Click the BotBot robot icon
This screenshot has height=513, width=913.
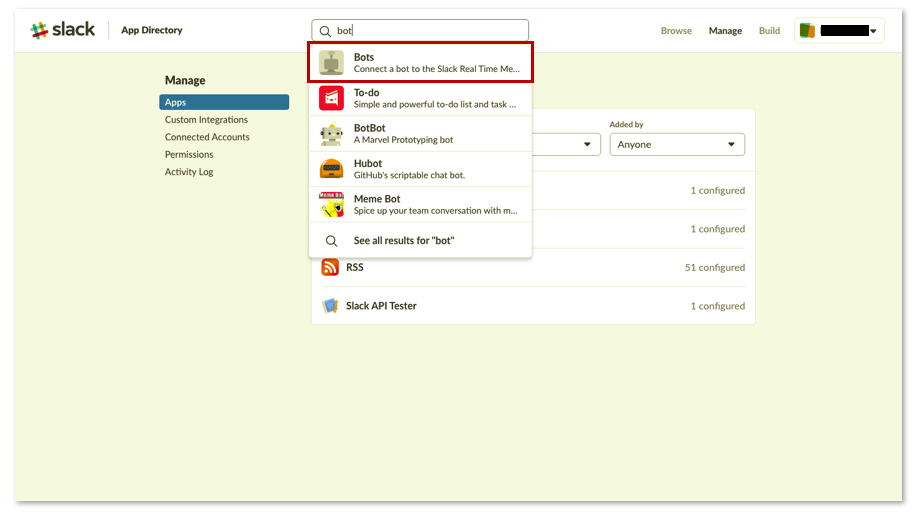(x=331, y=133)
